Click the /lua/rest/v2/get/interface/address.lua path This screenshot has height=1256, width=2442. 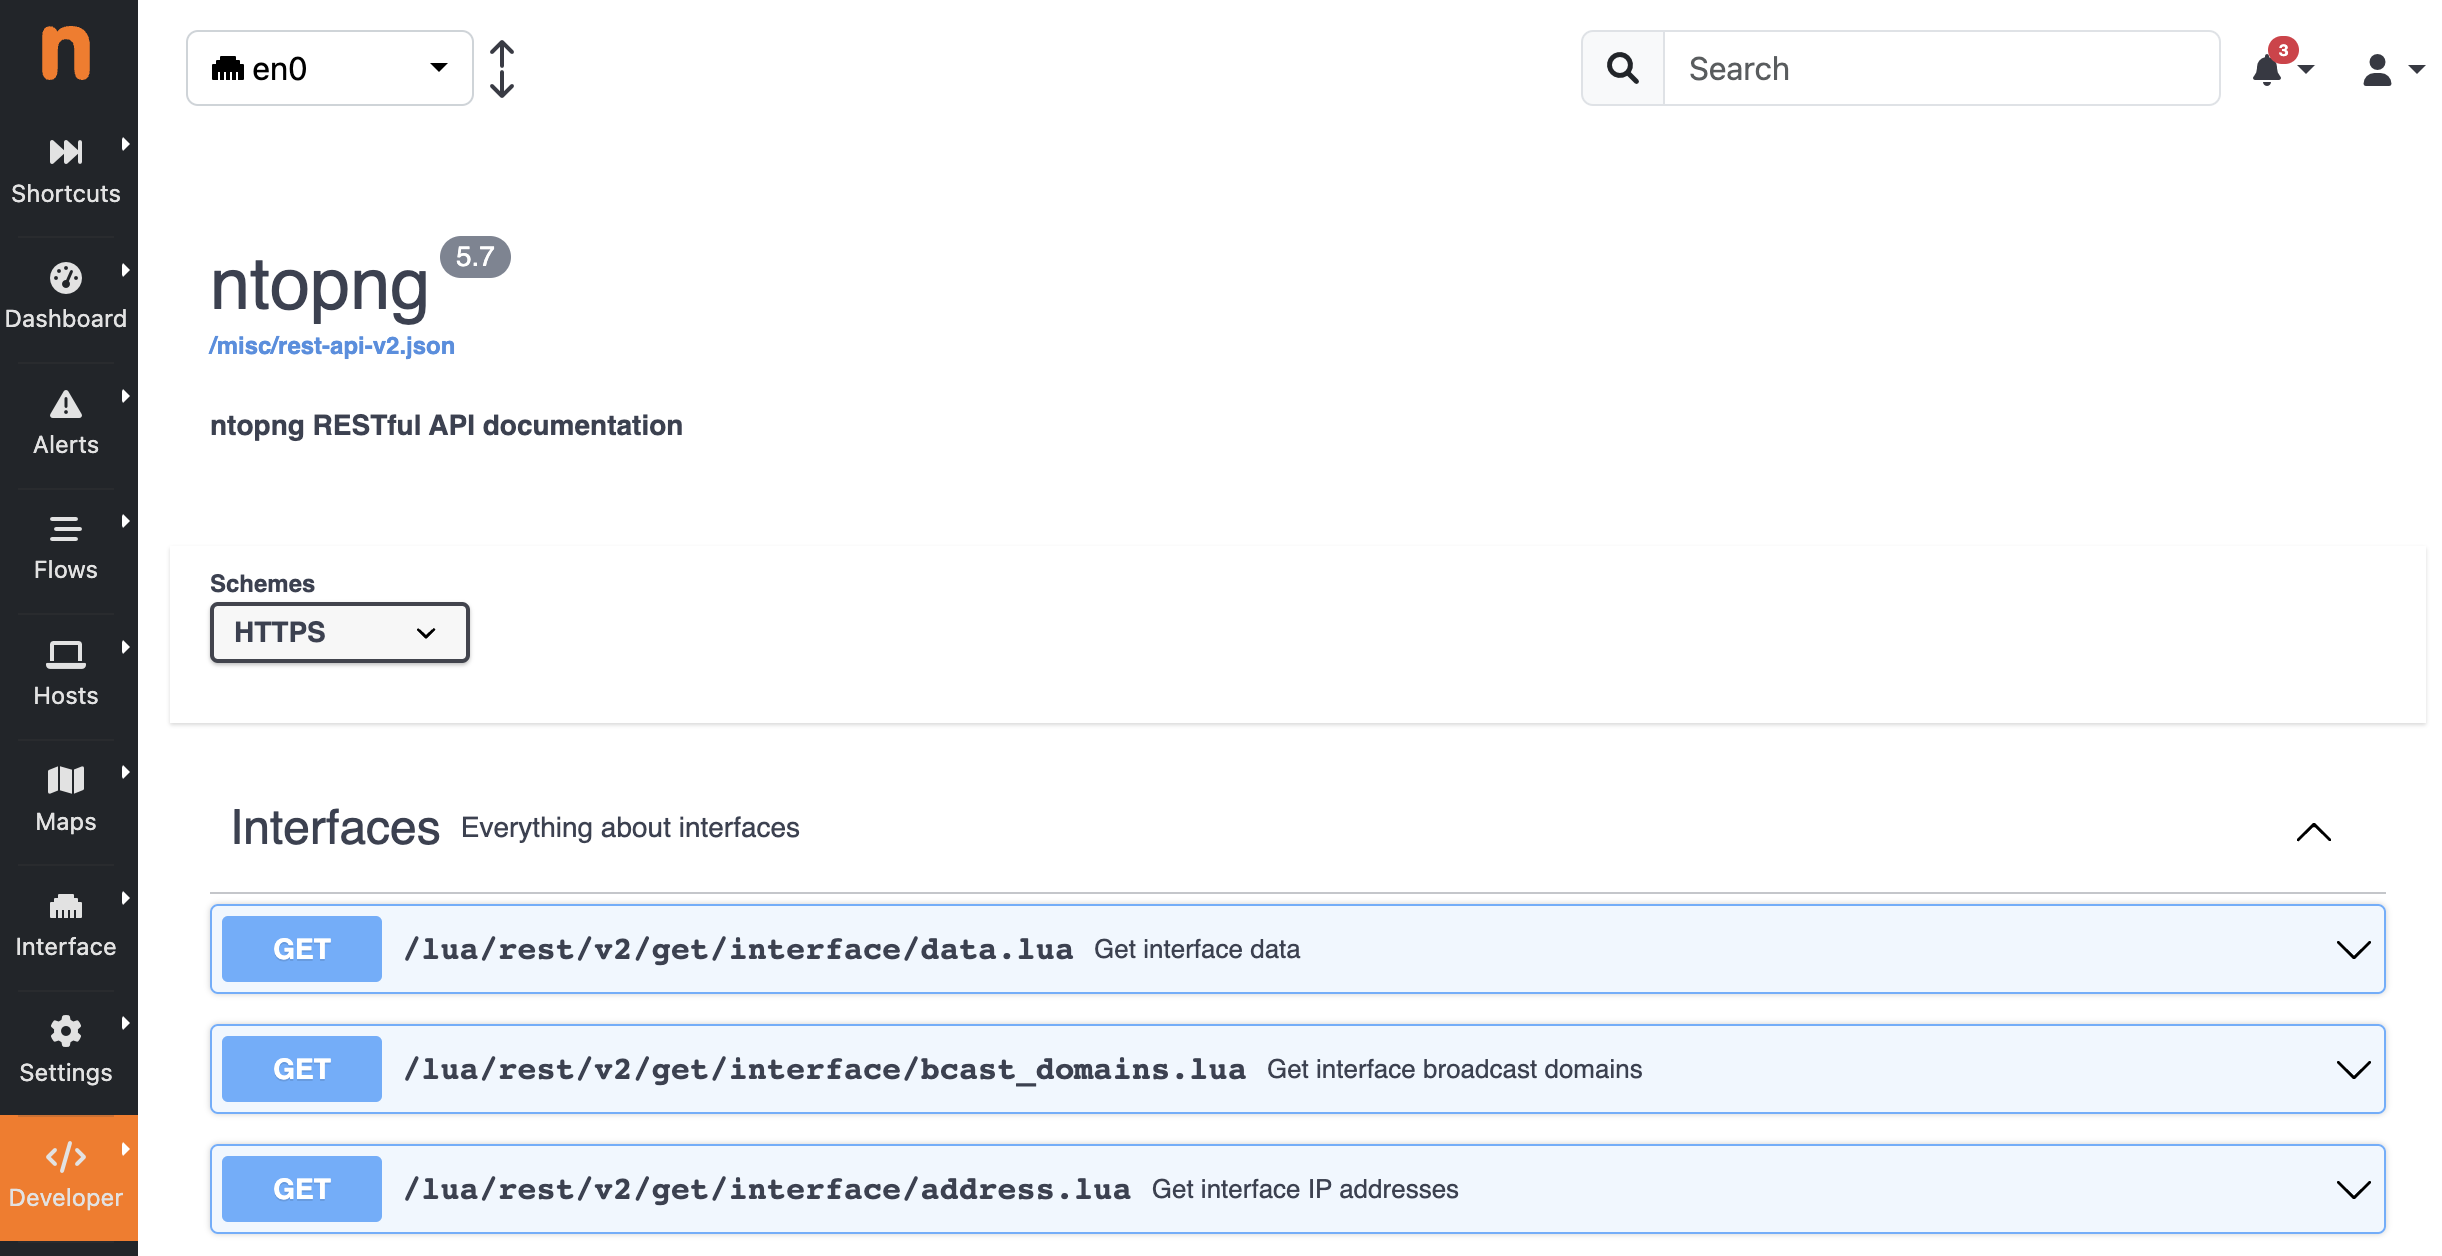click(767, 1189)
